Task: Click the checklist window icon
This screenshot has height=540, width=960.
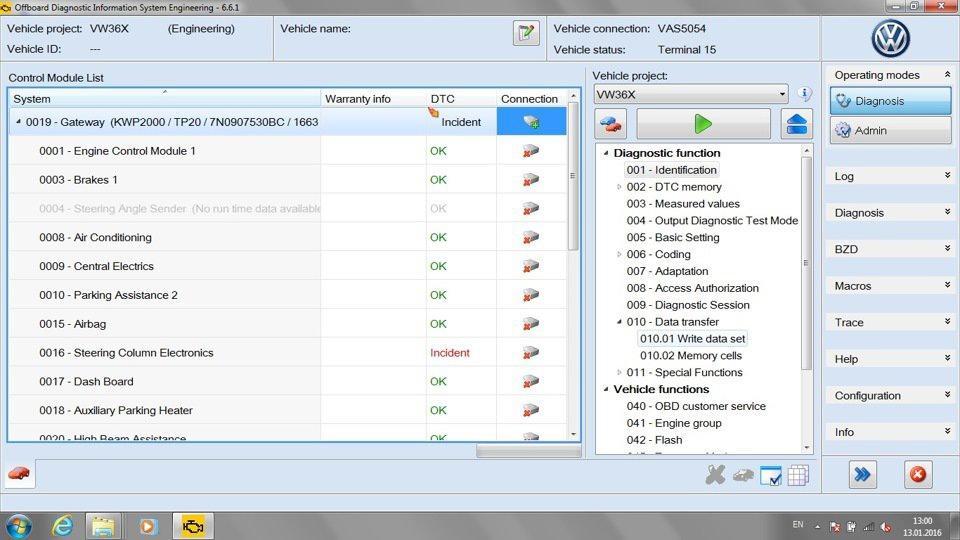Action: click(771, 475)
